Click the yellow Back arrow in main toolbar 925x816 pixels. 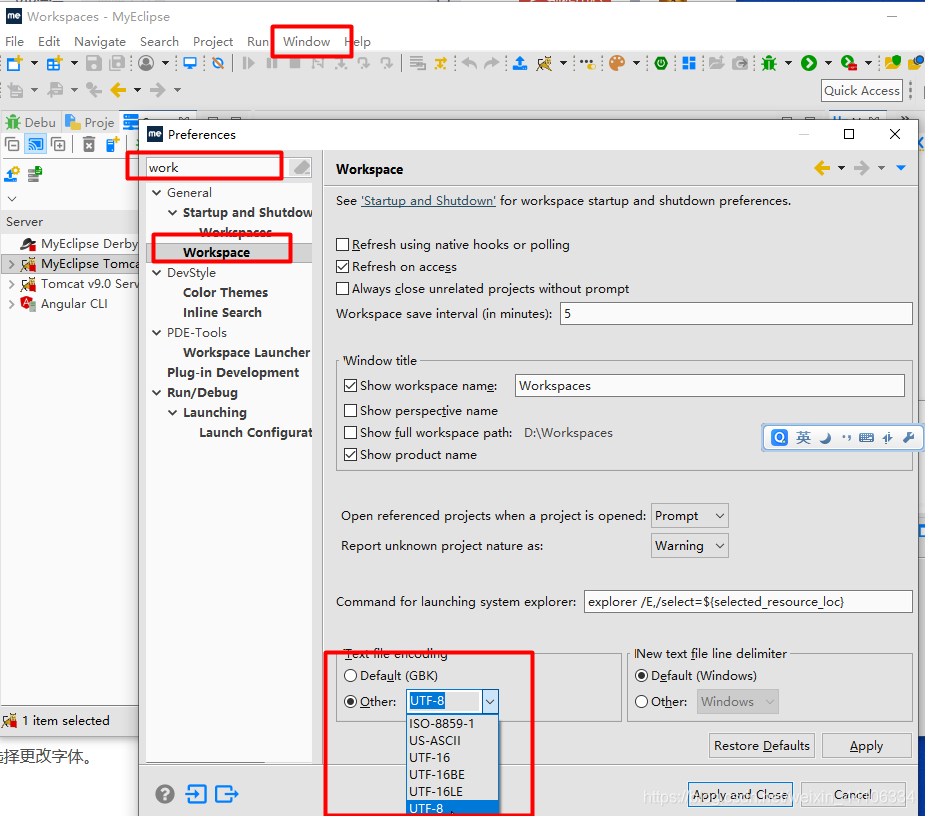tap(119, 90)
